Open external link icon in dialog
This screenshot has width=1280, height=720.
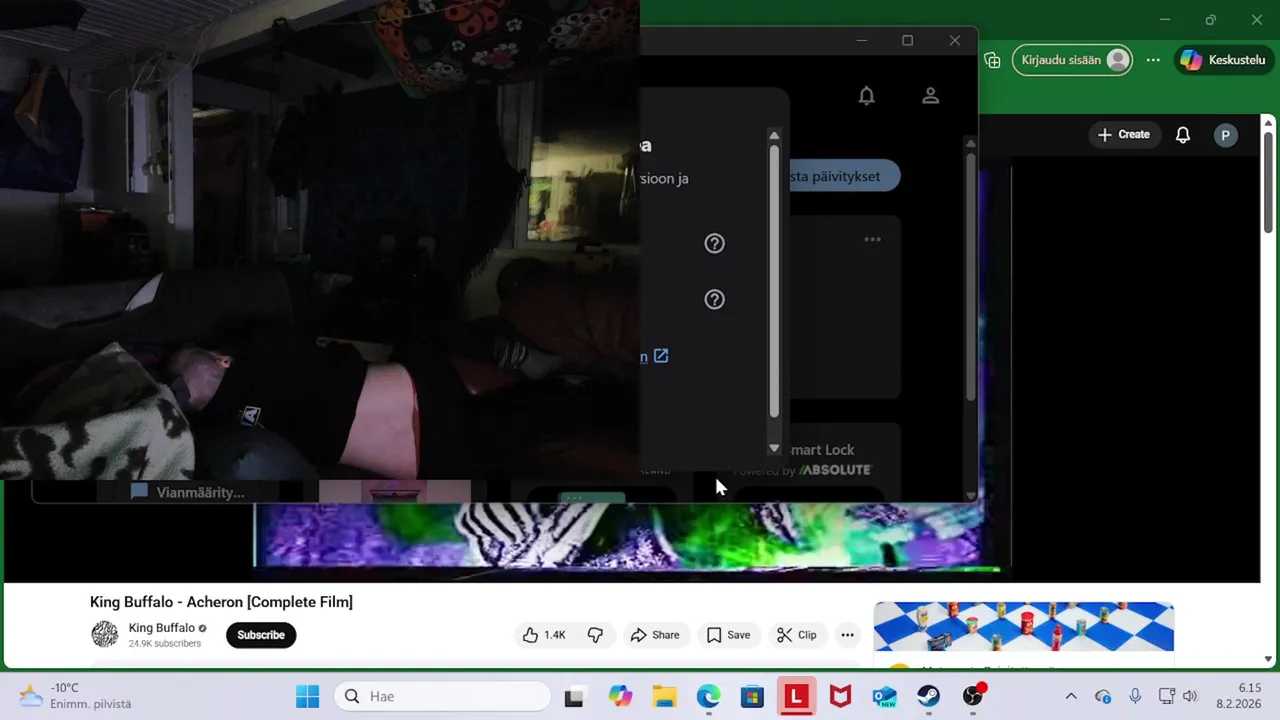point(661,356)
